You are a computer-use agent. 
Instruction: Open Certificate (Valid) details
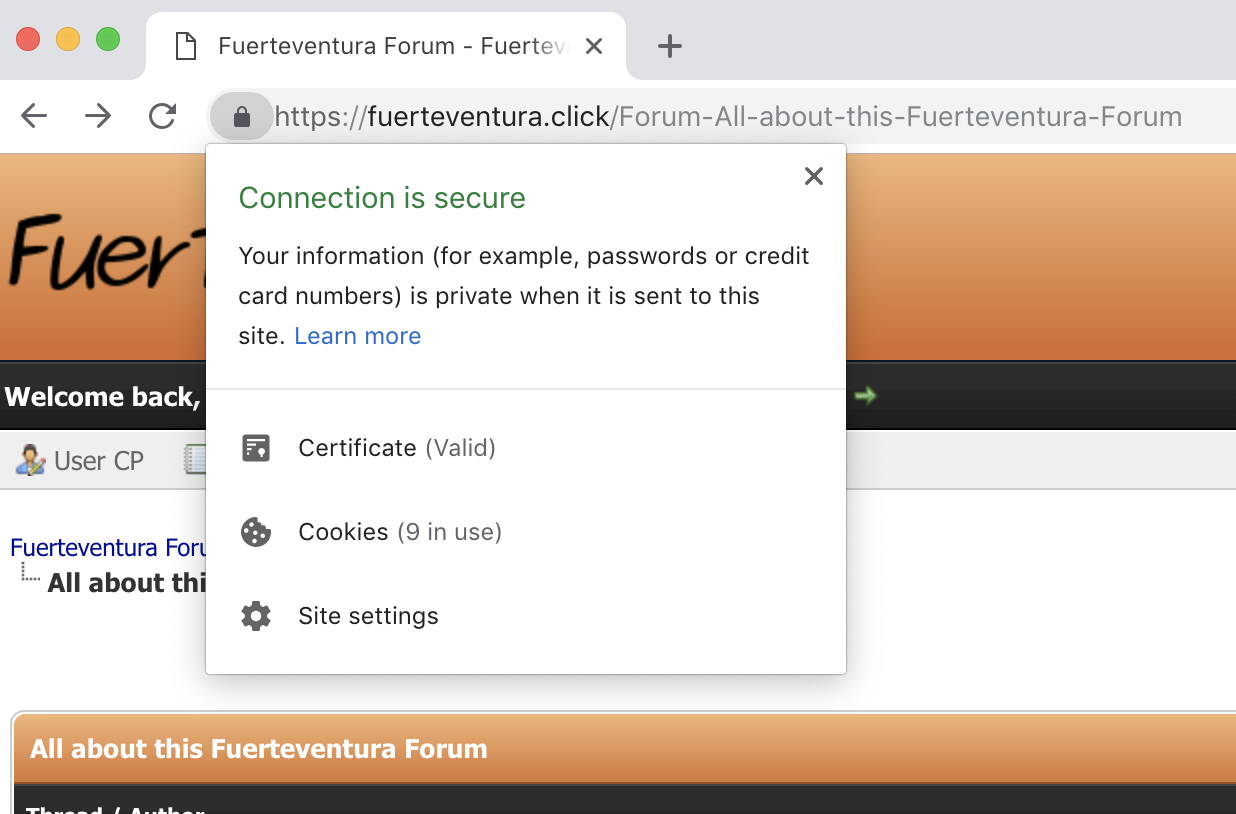[x=397, y=448]
